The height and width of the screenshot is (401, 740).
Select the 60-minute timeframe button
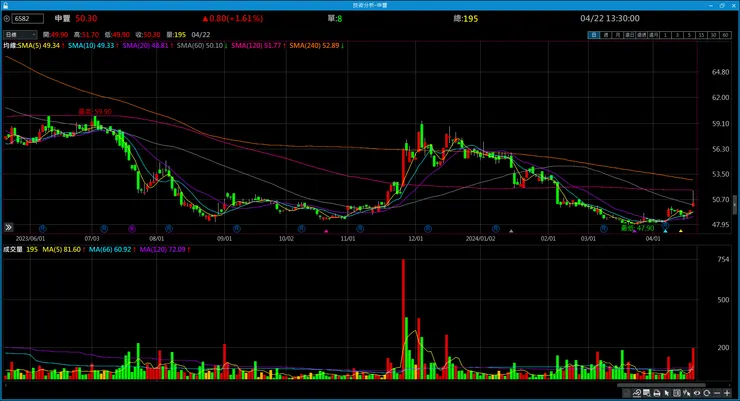[725, 35]
